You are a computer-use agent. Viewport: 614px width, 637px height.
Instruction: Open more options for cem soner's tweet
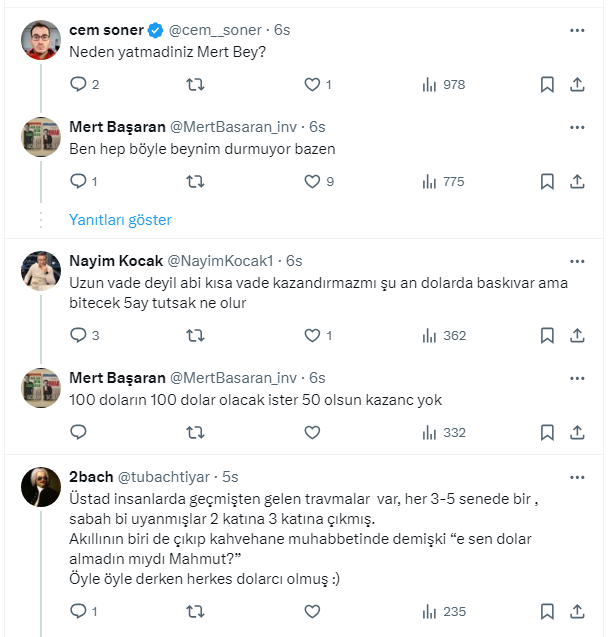point(577,31)
